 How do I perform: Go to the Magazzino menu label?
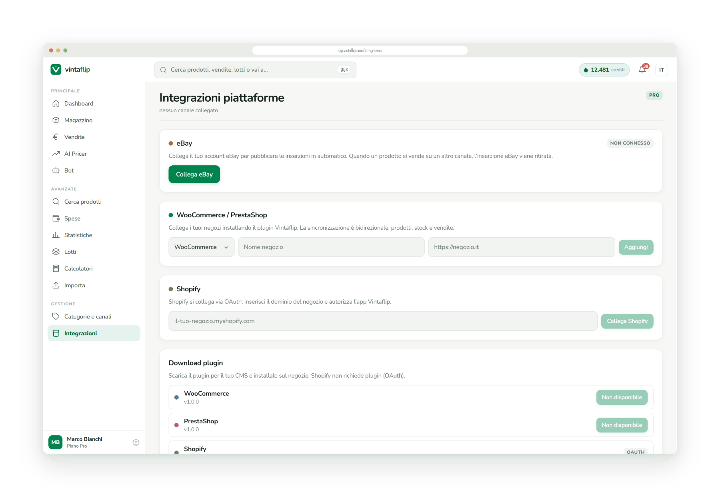tap(79, 120)
